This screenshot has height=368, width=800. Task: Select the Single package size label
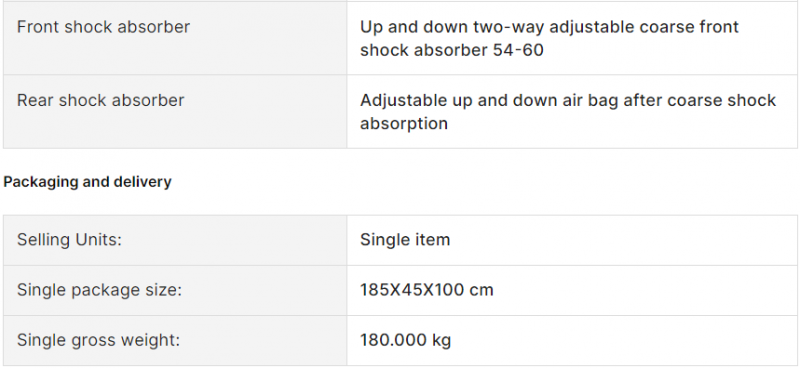(99, 290)
